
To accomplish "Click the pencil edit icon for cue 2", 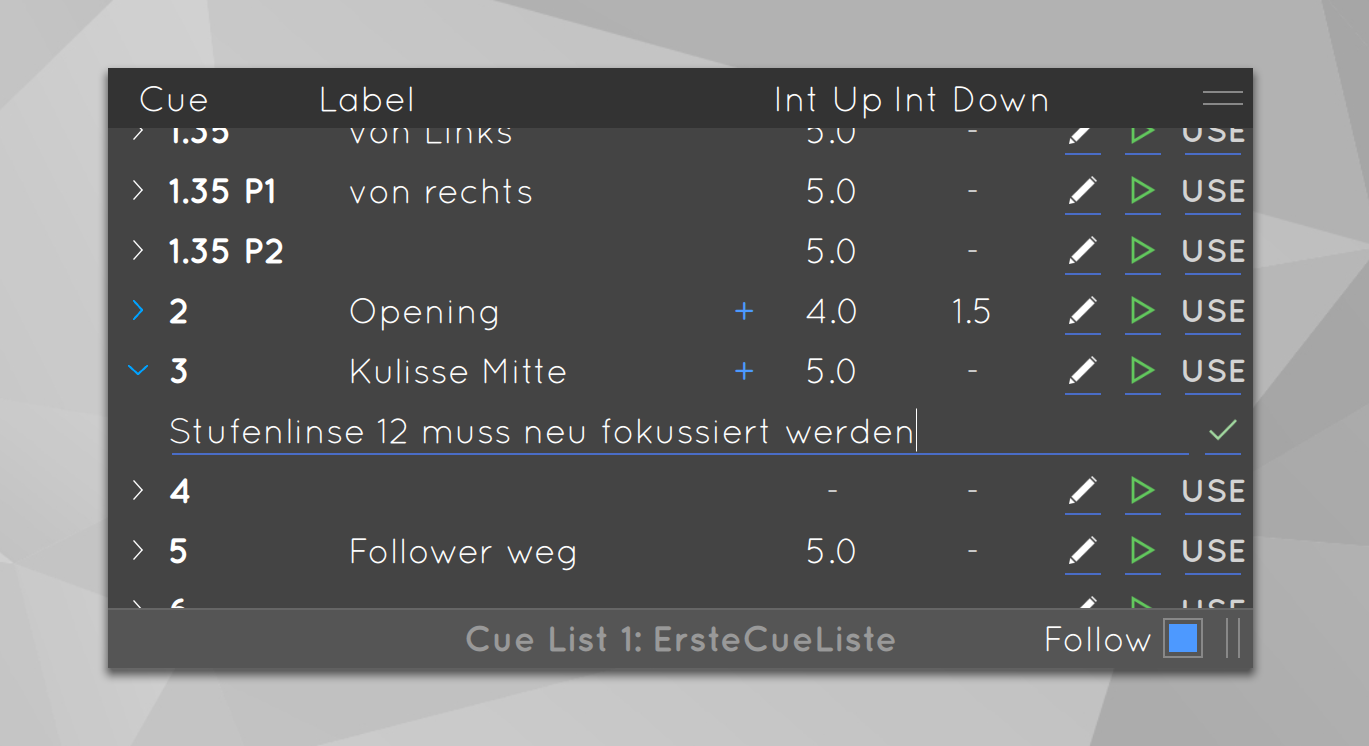I will coord(1083,311).
